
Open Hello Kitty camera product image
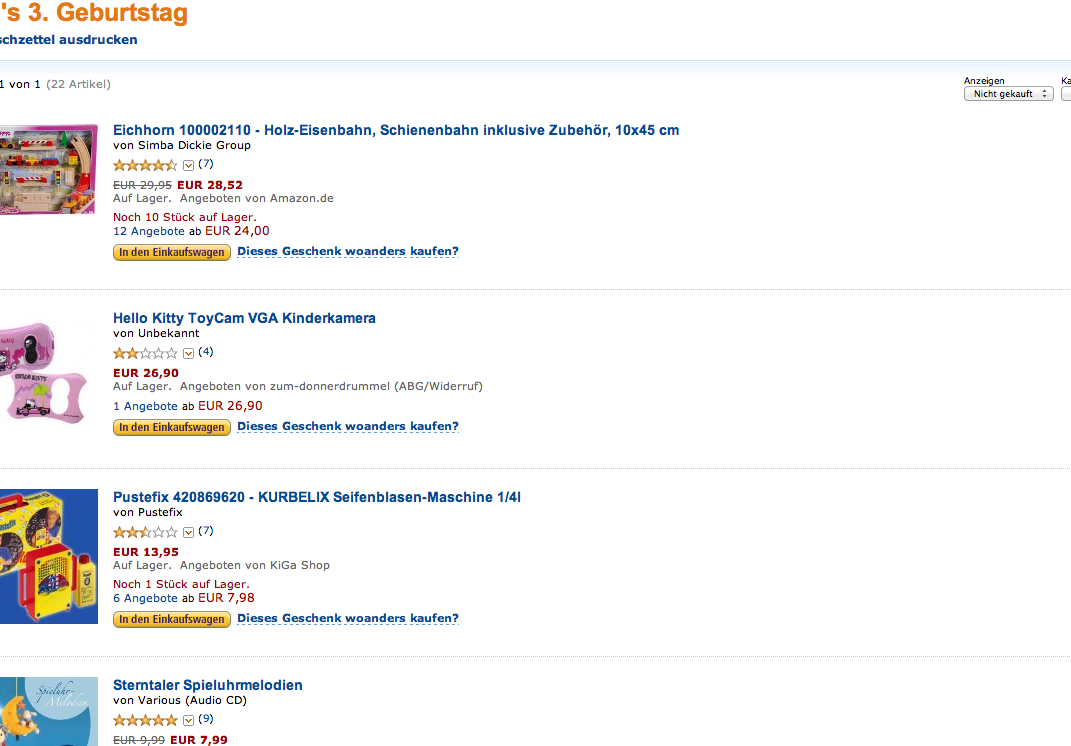click(x=45, y=372)
